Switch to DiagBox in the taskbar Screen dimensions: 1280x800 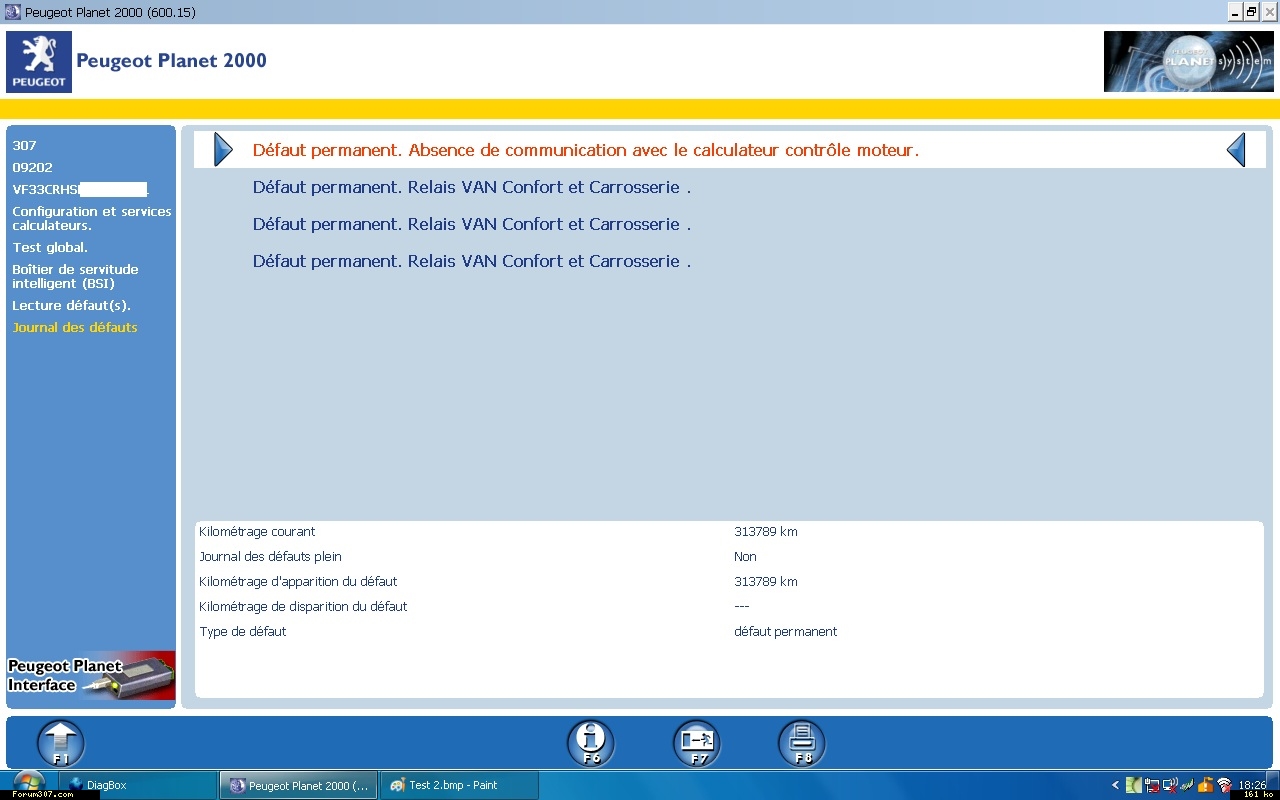(x=137, y=785)
